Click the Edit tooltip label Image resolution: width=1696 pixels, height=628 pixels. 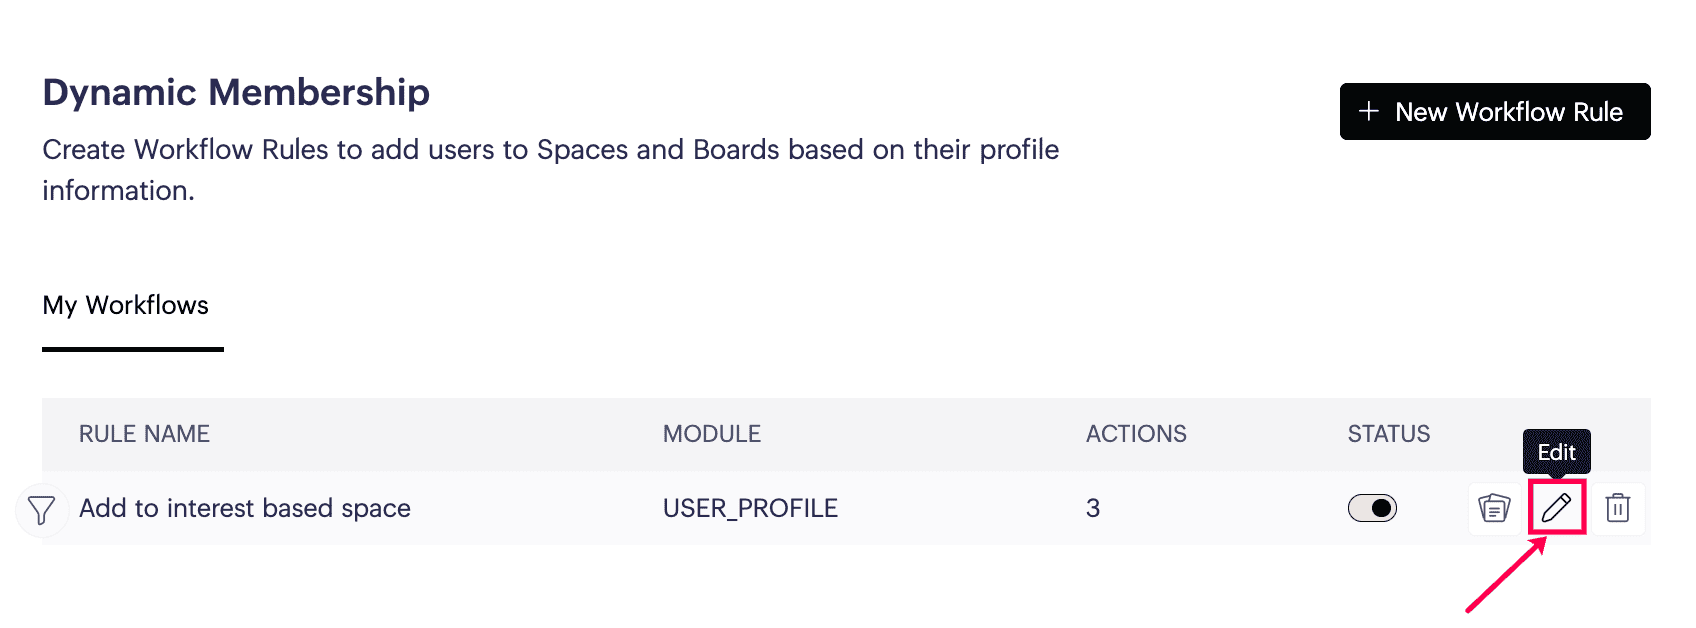point(1556,452)
